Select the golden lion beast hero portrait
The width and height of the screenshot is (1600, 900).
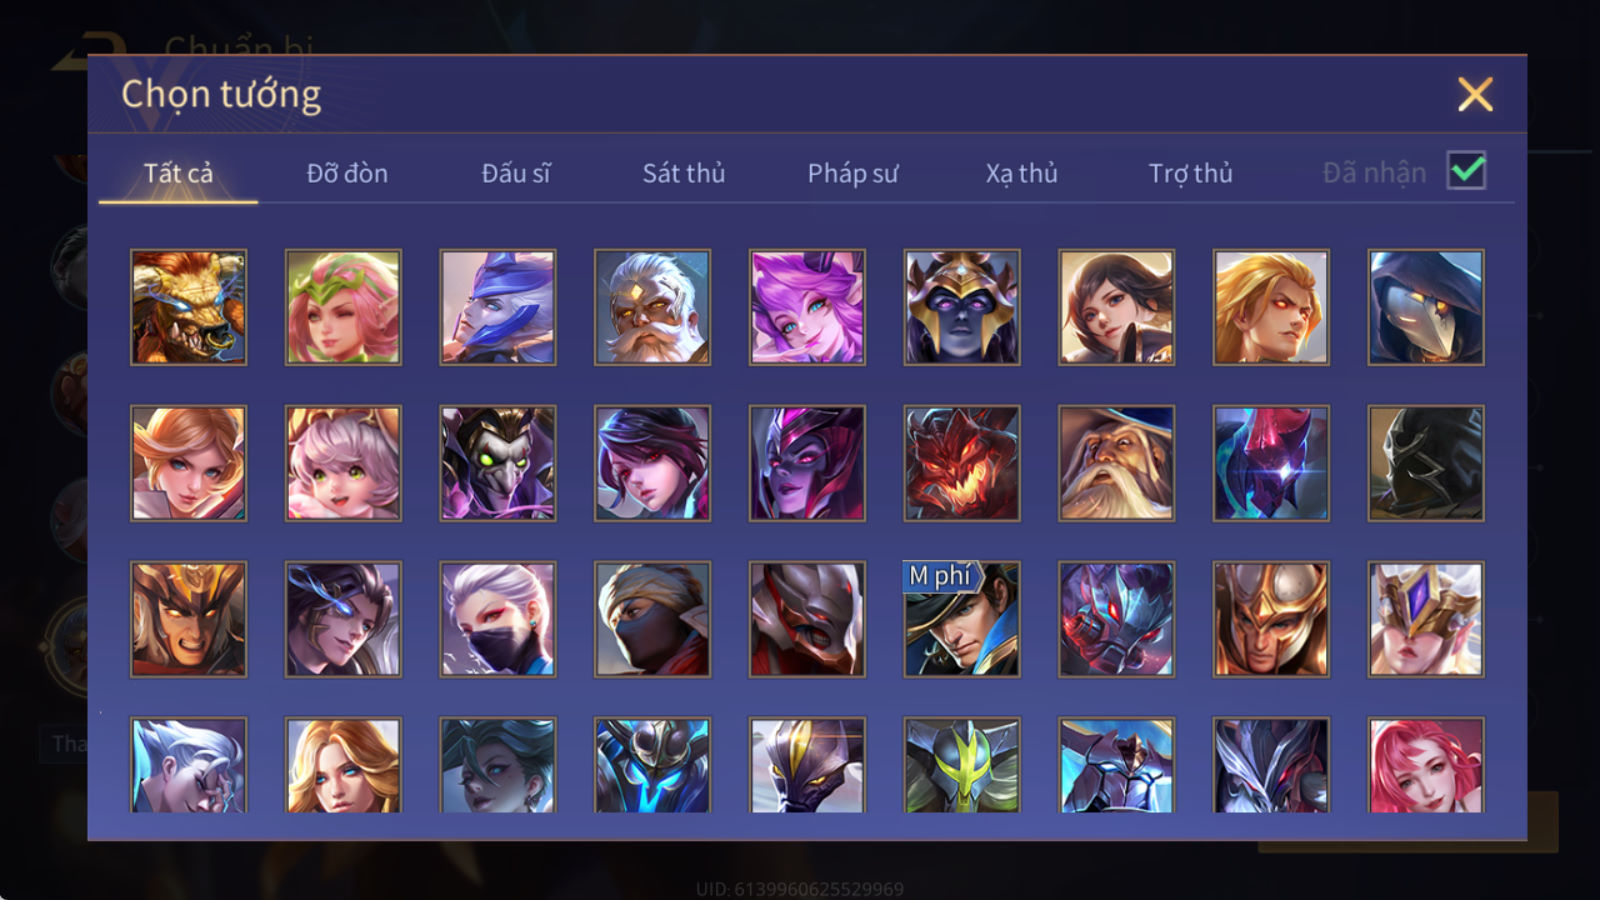pos(188,307)
